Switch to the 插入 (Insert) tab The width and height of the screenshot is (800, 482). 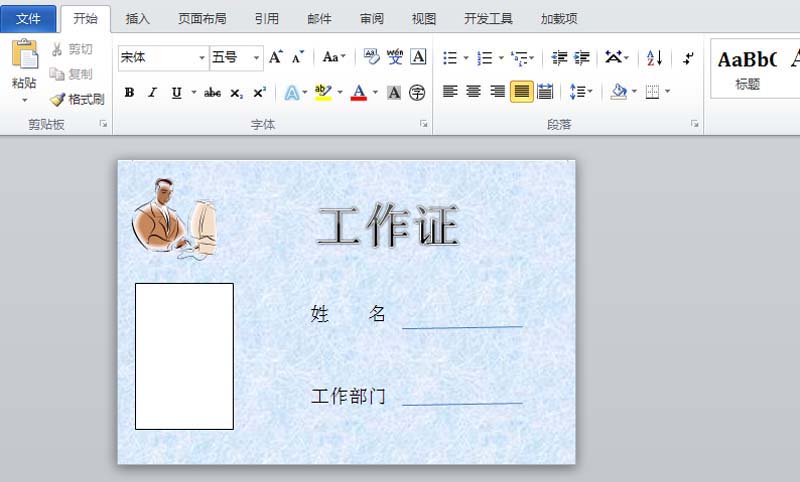pyautogui.click(x=138, y=19)
